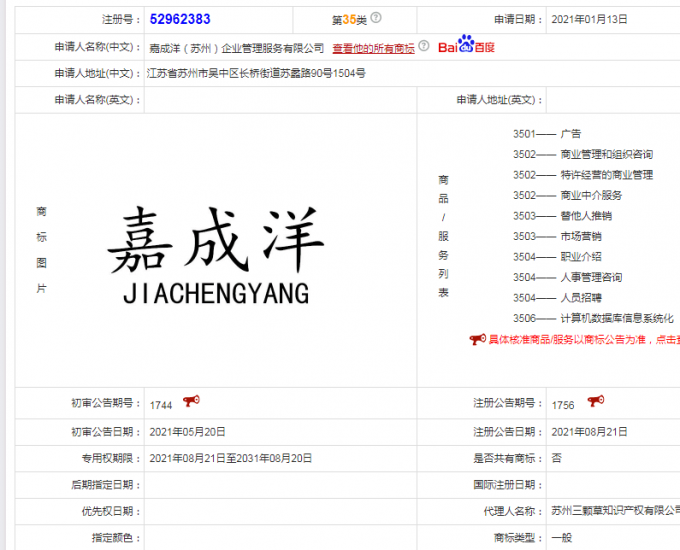680x550 pixels.
Task: Select application date 2021年01月13日
Action: pyautogui.click(x=589, y=20)
